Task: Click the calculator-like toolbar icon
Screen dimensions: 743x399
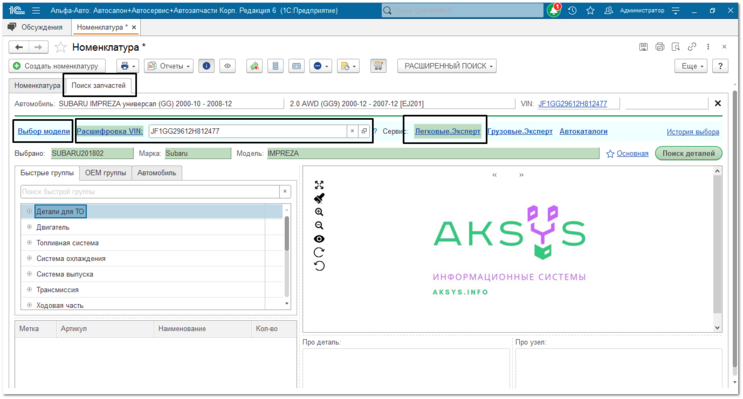Action: click(275, 66)
